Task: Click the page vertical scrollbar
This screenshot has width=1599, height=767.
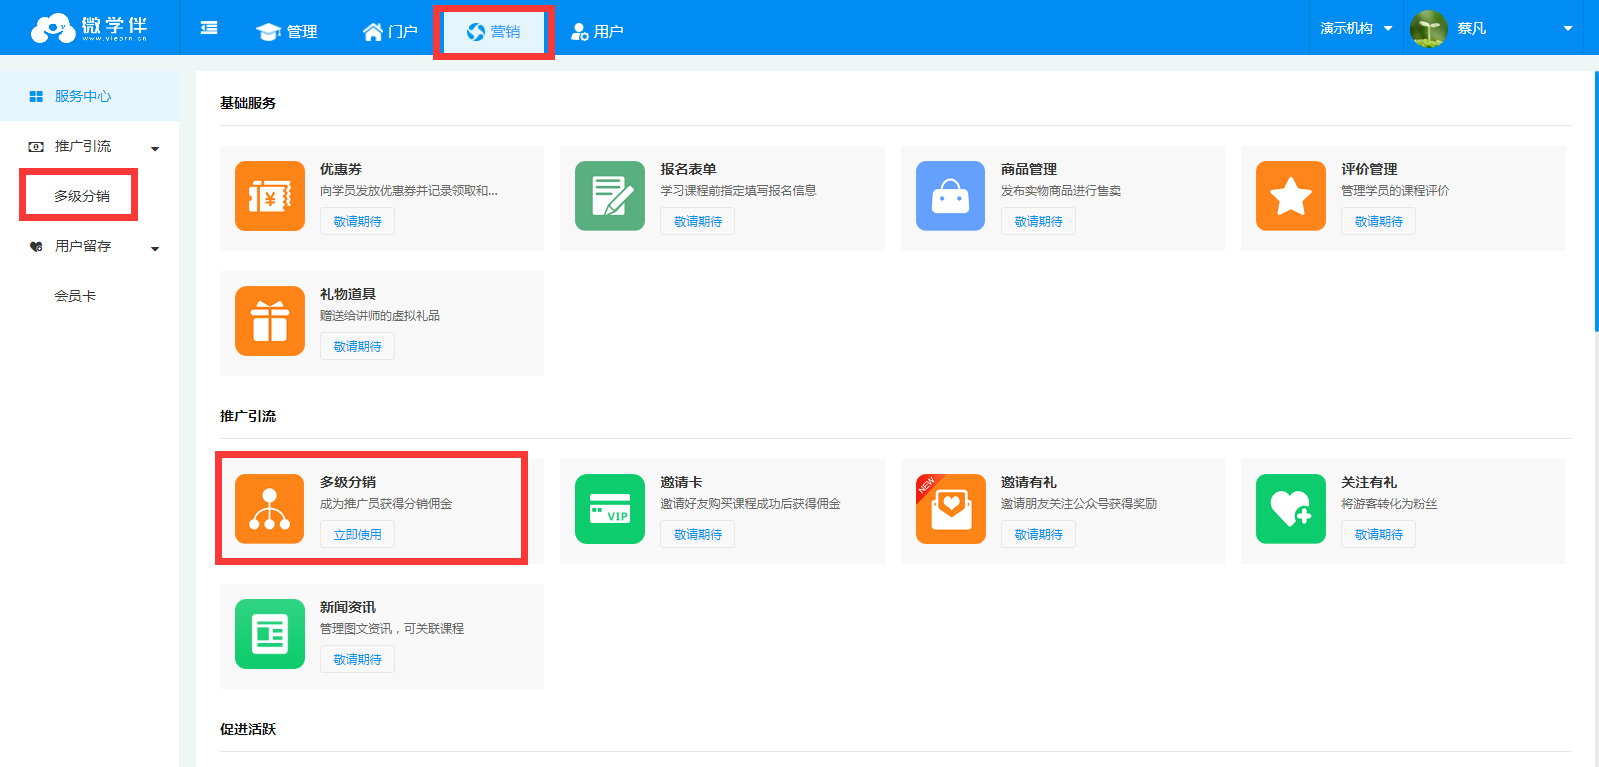Action: (1595, 200)
